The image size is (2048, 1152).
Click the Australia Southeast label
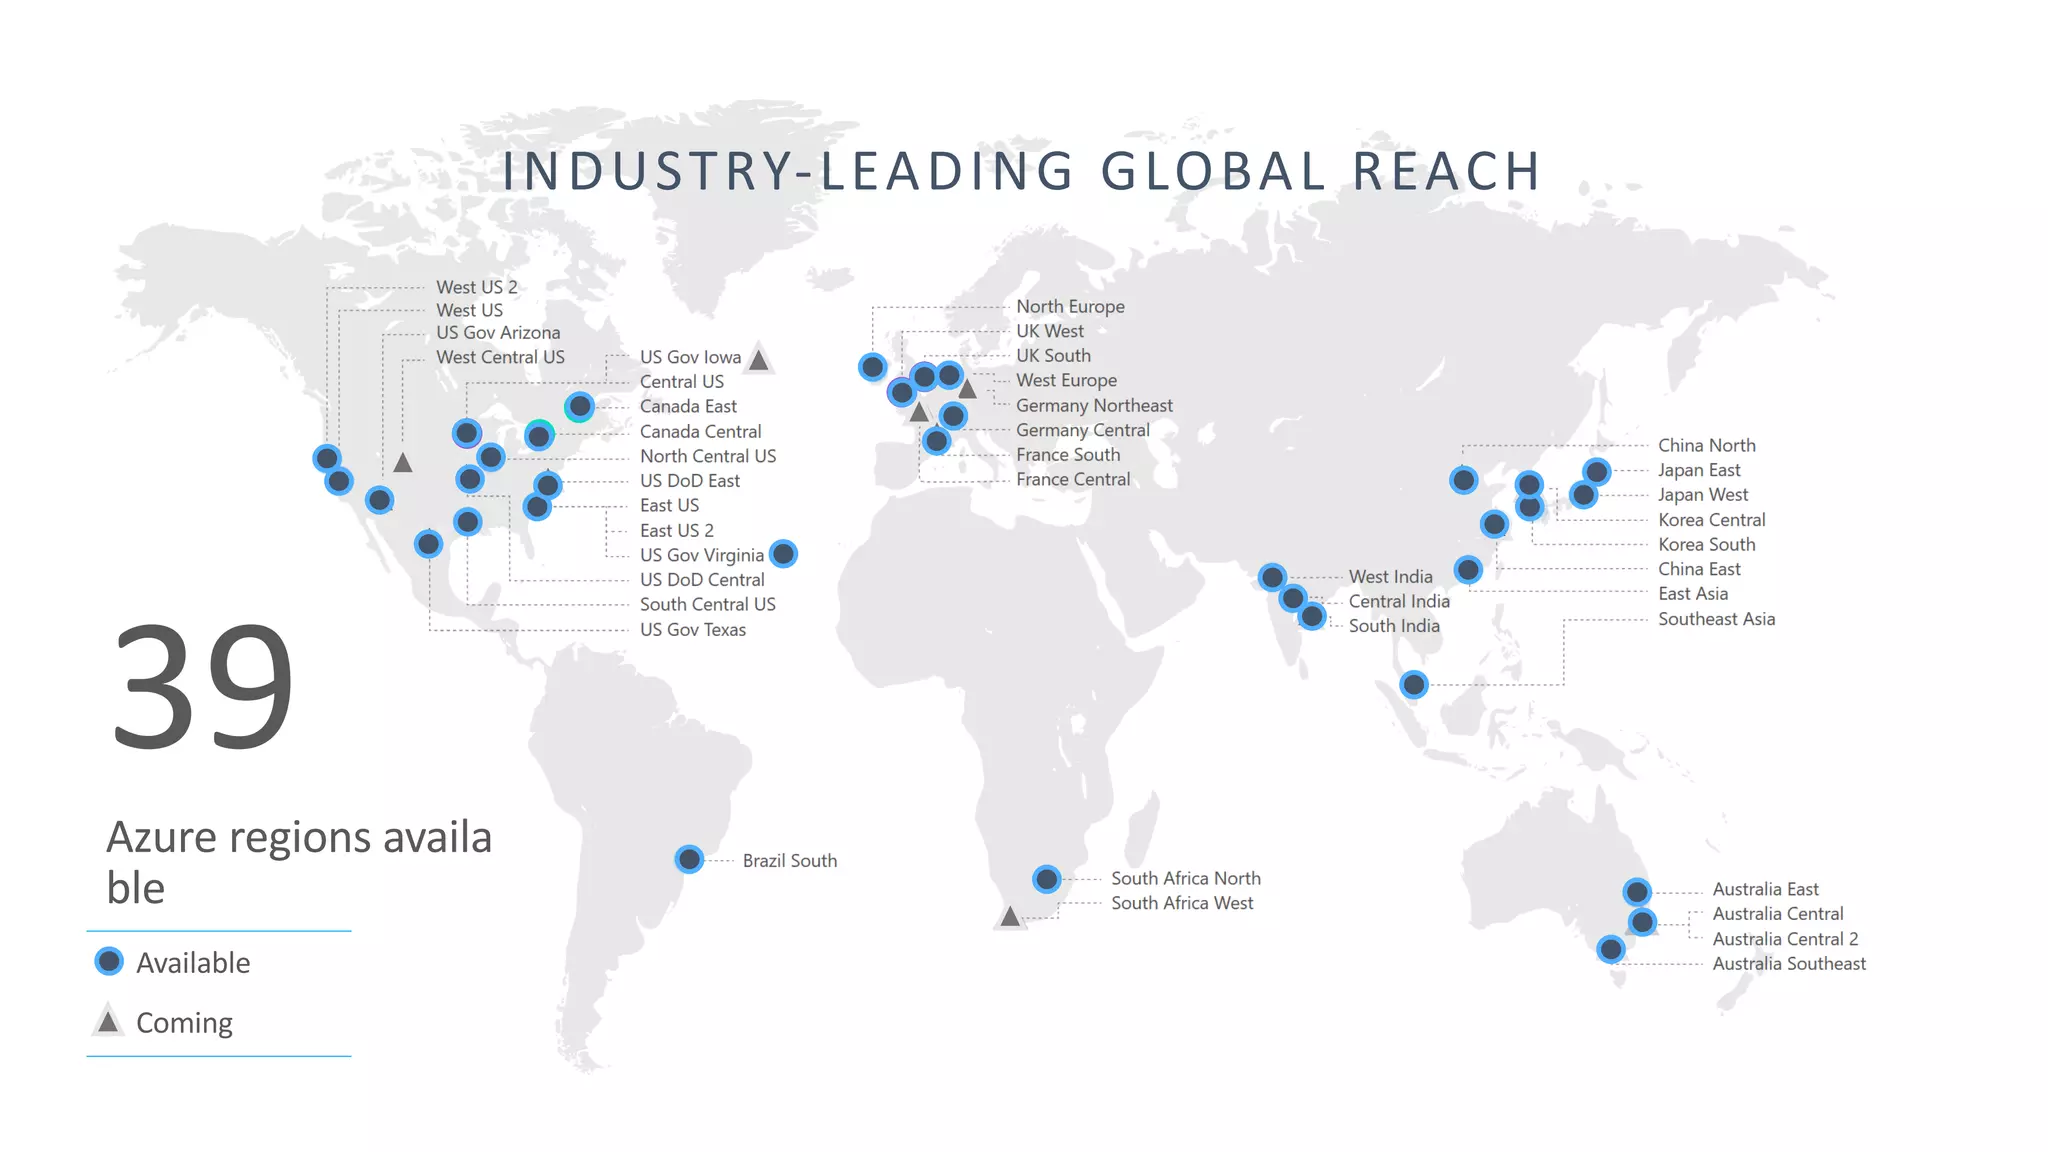pyautogui.click(x=1789, y=964)
